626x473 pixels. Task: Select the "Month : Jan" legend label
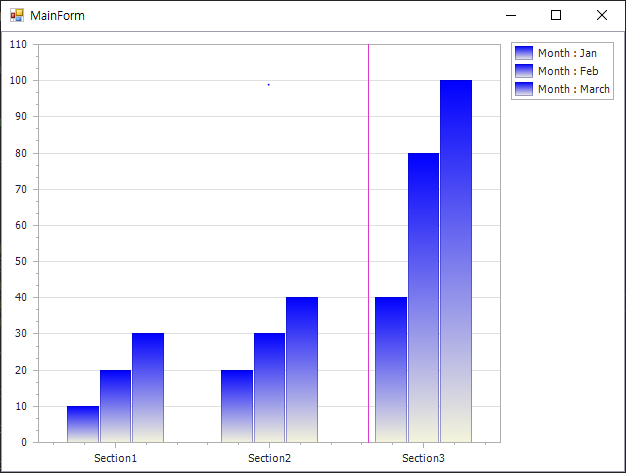tap(567, 53)
